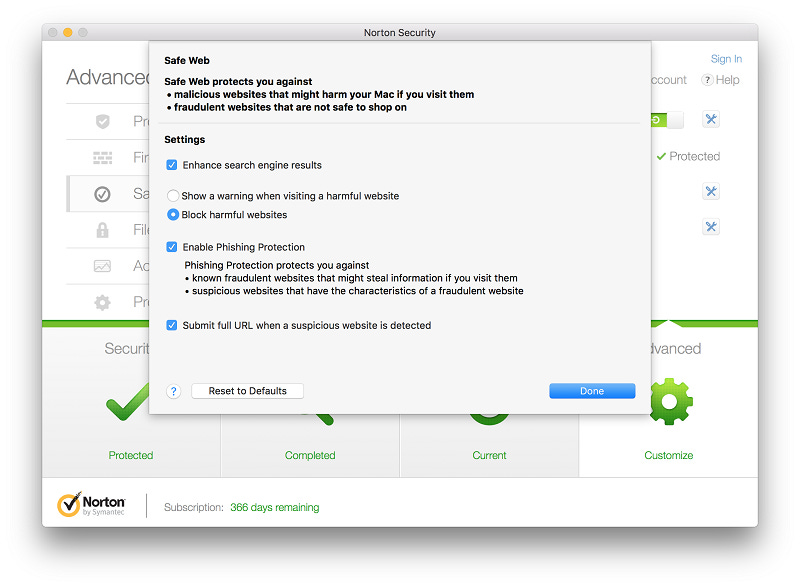Select the Safe Web checkmark circle icon
Screen dimensions: 800x587
102,194
